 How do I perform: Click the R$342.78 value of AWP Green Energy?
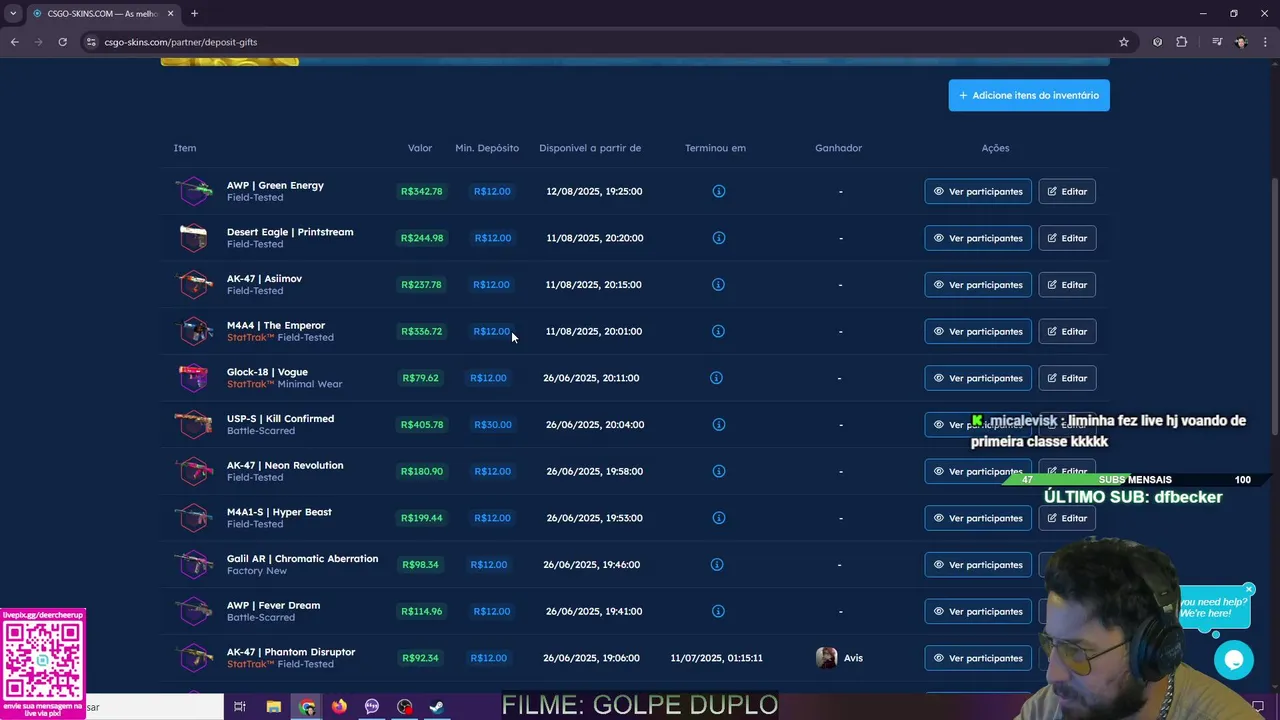click(421, 191)
